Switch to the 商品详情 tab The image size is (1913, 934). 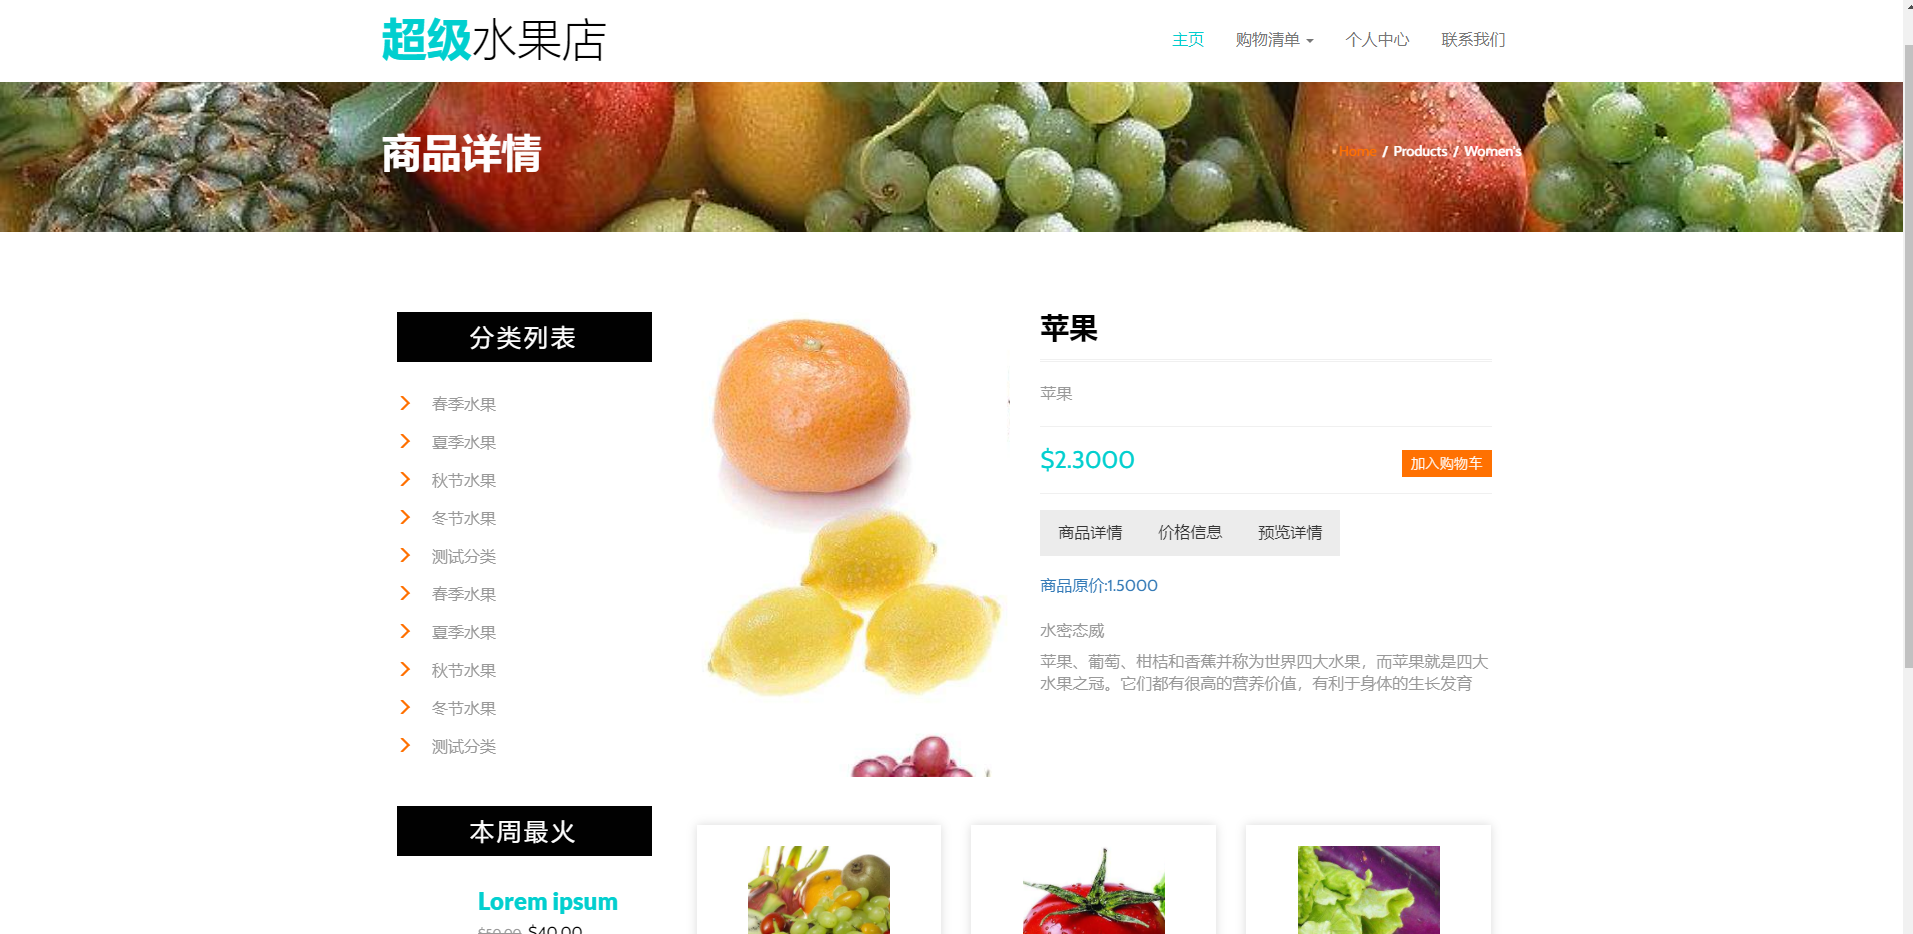click(x=1090, y=533)
